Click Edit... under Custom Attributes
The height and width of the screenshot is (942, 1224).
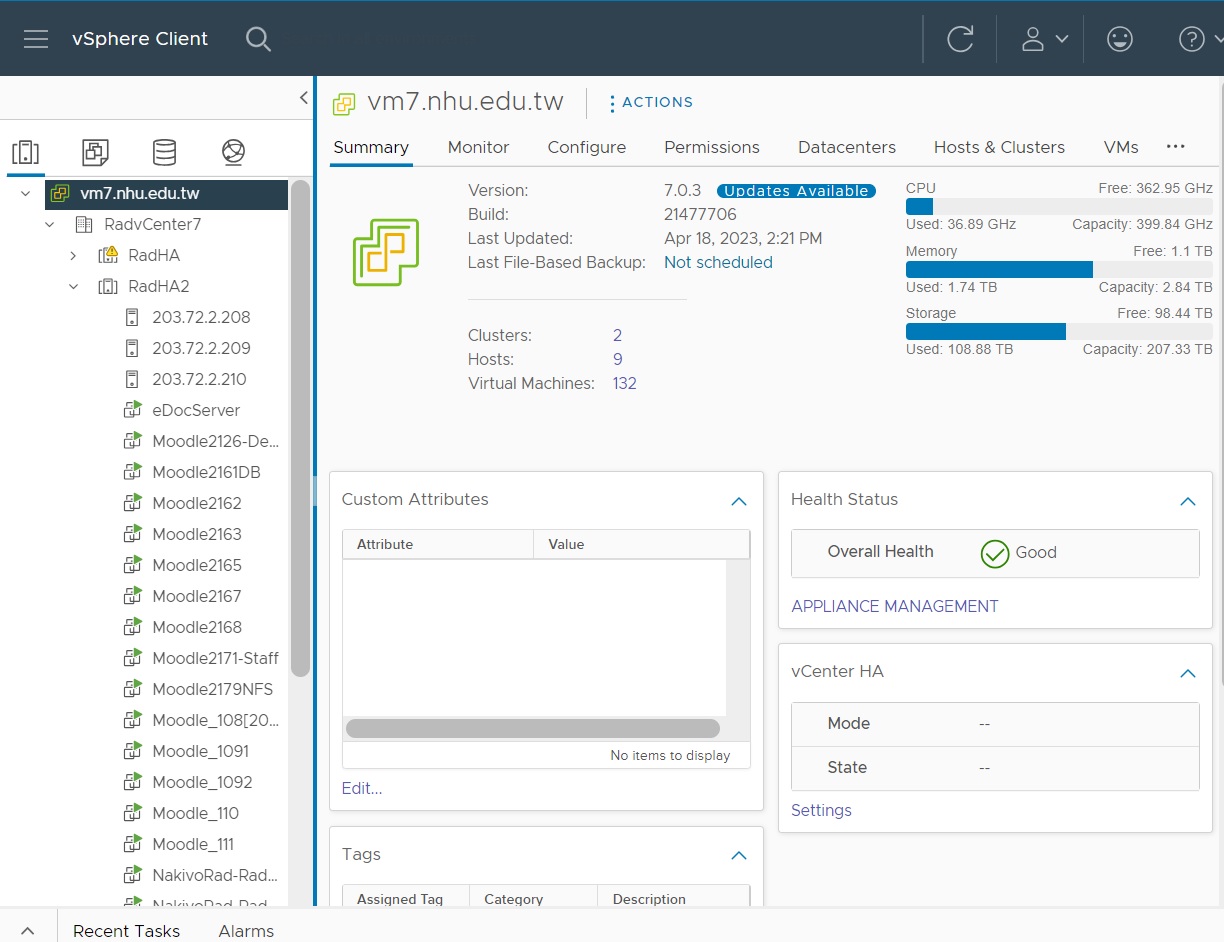pyautogui.click(x=362, y=788)
